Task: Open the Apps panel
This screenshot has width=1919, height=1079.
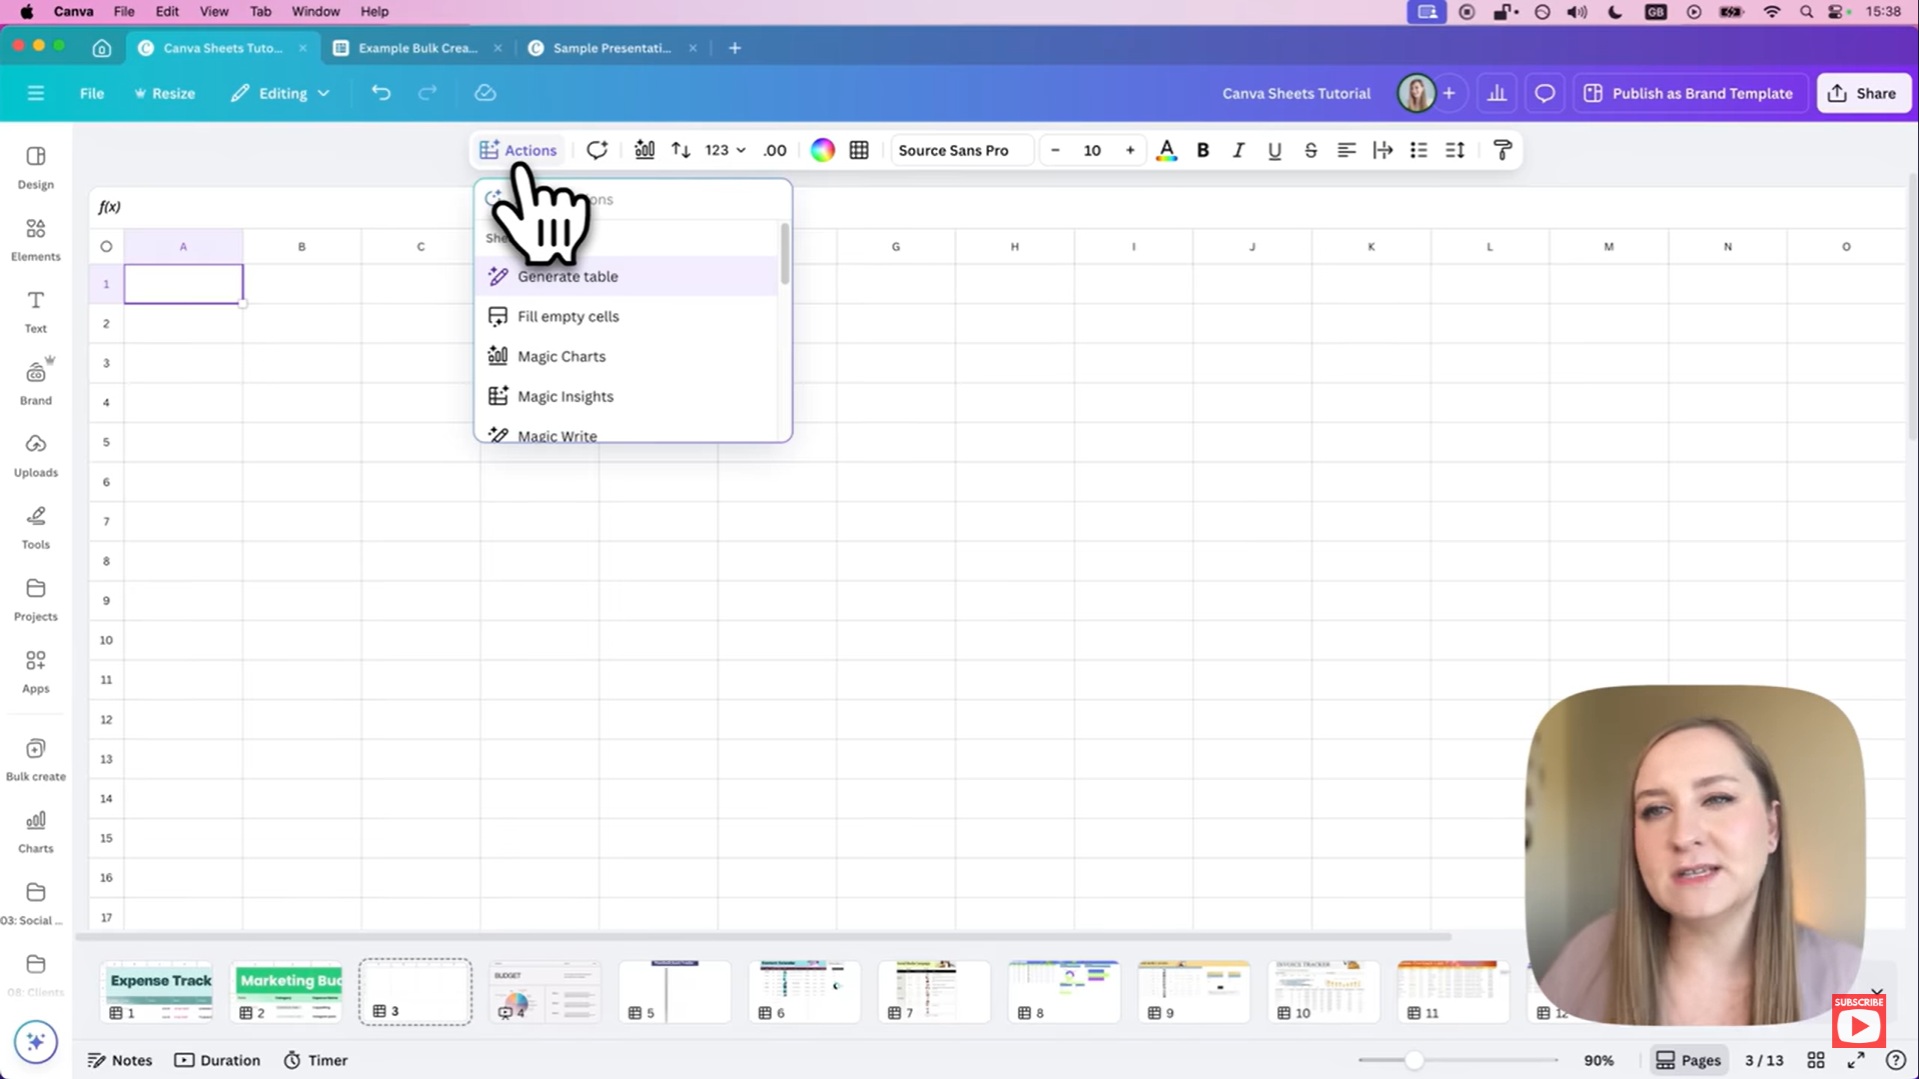Action: coord(35,672)
